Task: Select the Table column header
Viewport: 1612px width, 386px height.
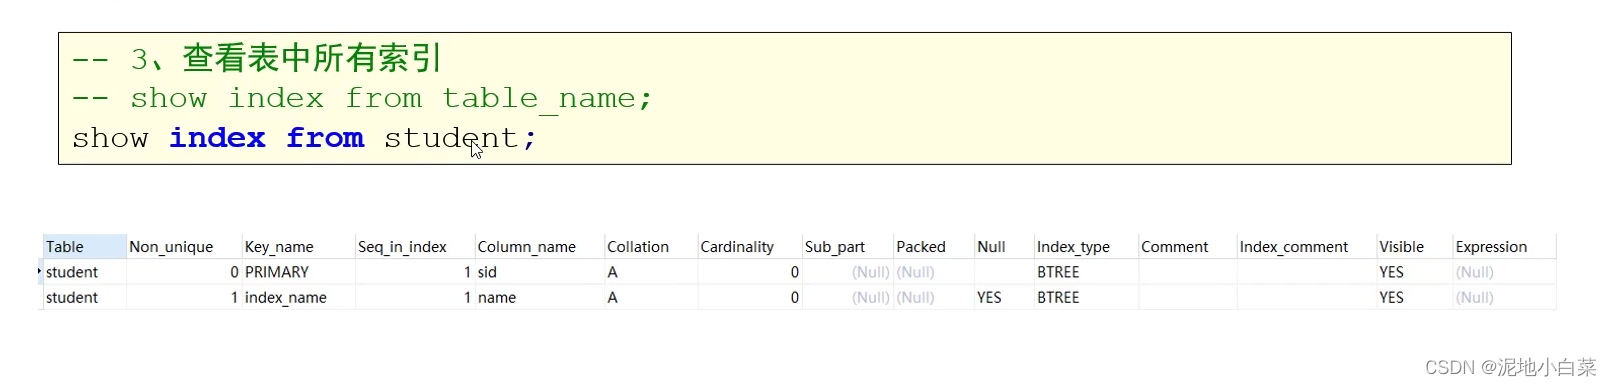Action: pyautogui.click(x=84, y=246)
